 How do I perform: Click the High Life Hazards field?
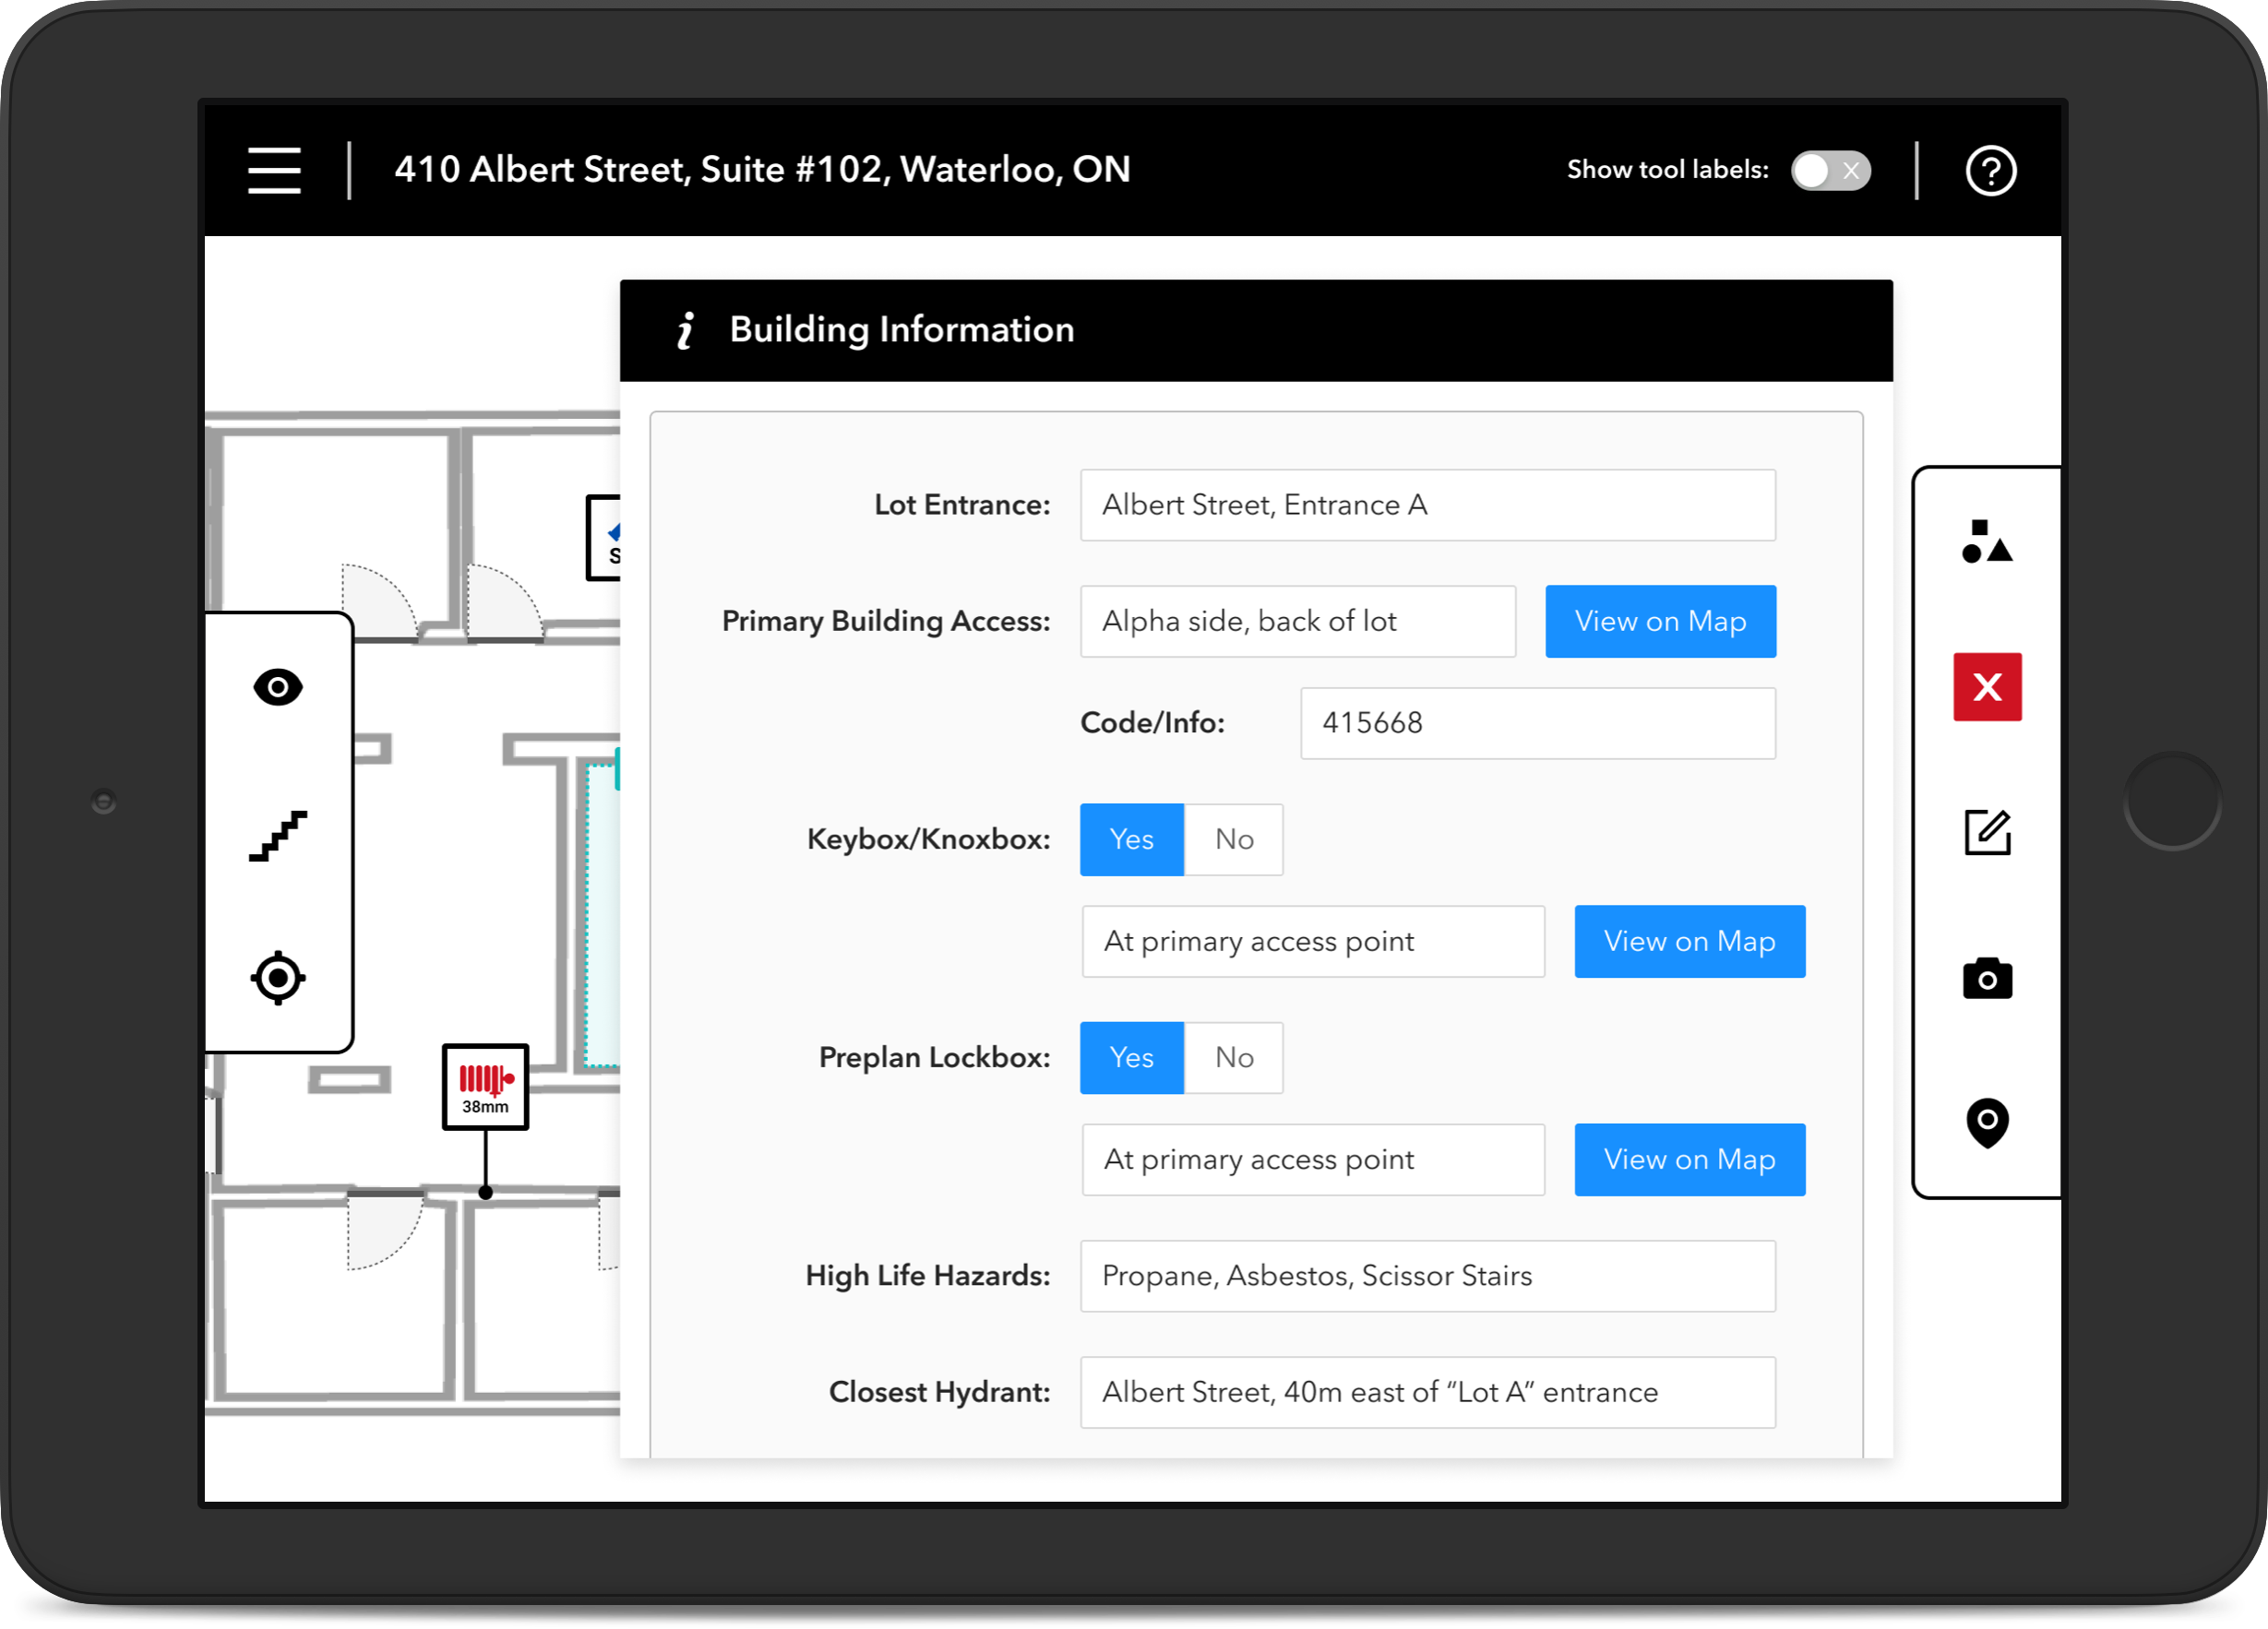point(1427,1276)
